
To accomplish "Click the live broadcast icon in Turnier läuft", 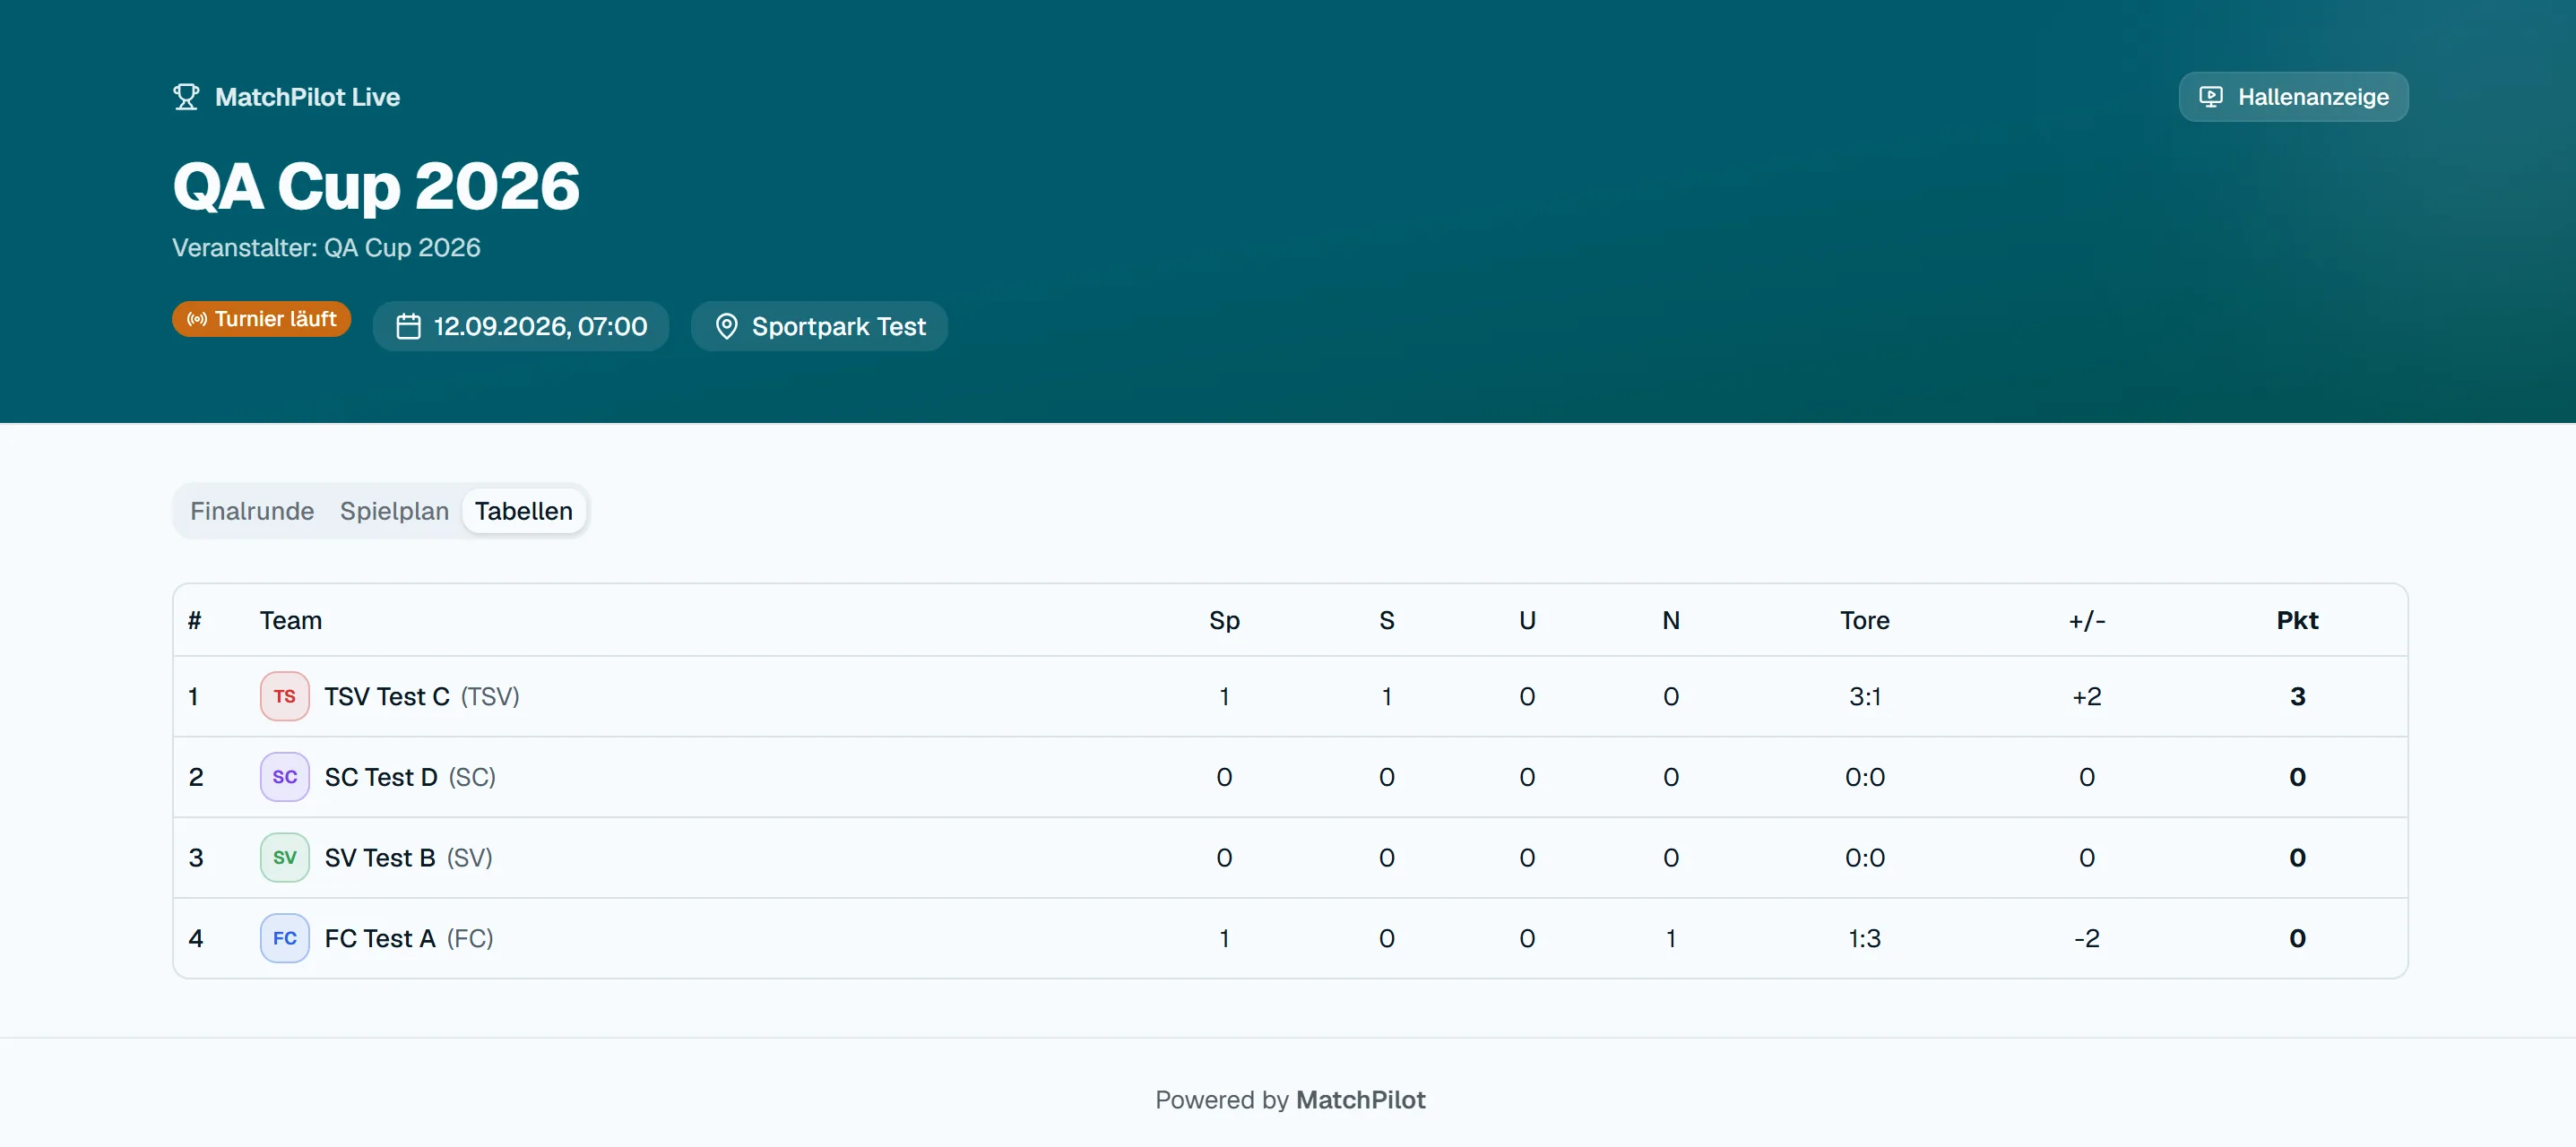I will point(197,319).
